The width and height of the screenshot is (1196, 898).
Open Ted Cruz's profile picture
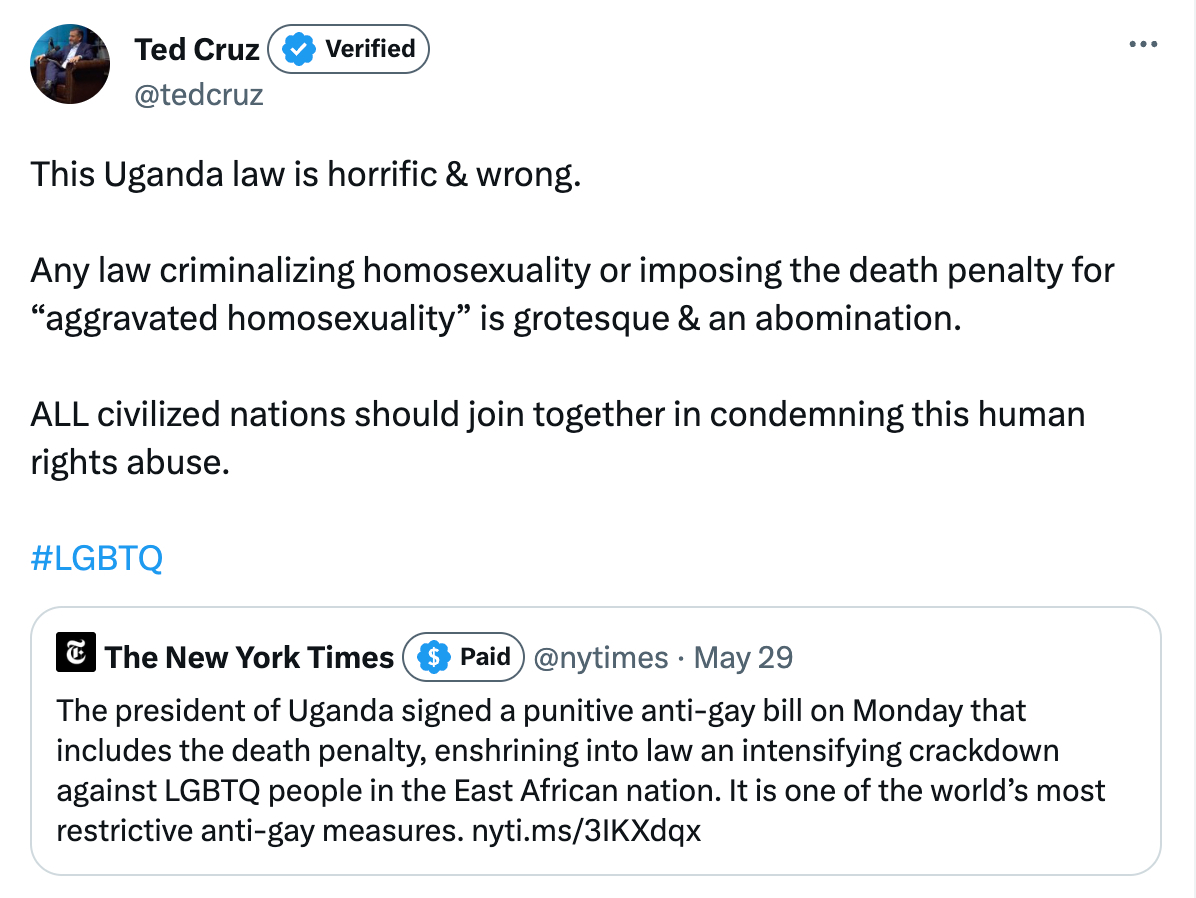point(69,65)
